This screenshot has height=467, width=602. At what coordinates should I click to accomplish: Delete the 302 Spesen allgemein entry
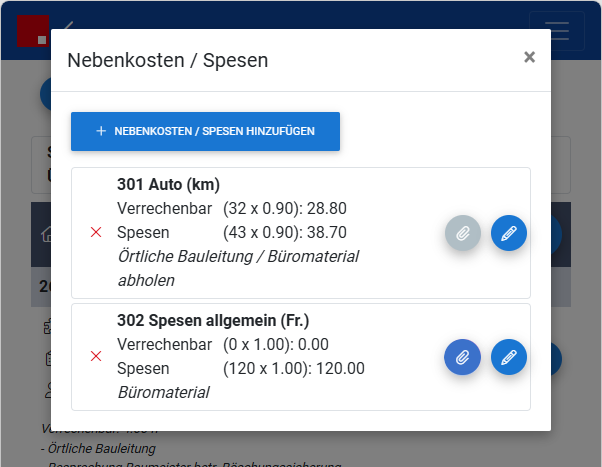pyautogui.click(x=96, y=356)
